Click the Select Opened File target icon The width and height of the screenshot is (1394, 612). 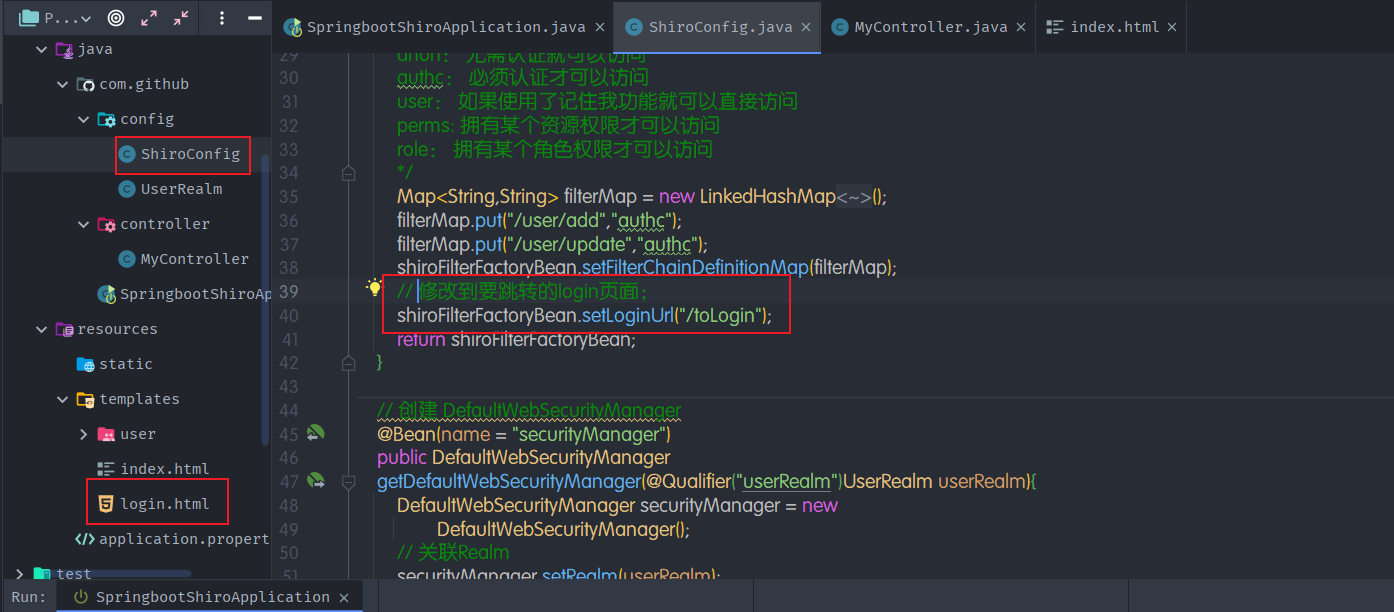coord(116,18)
